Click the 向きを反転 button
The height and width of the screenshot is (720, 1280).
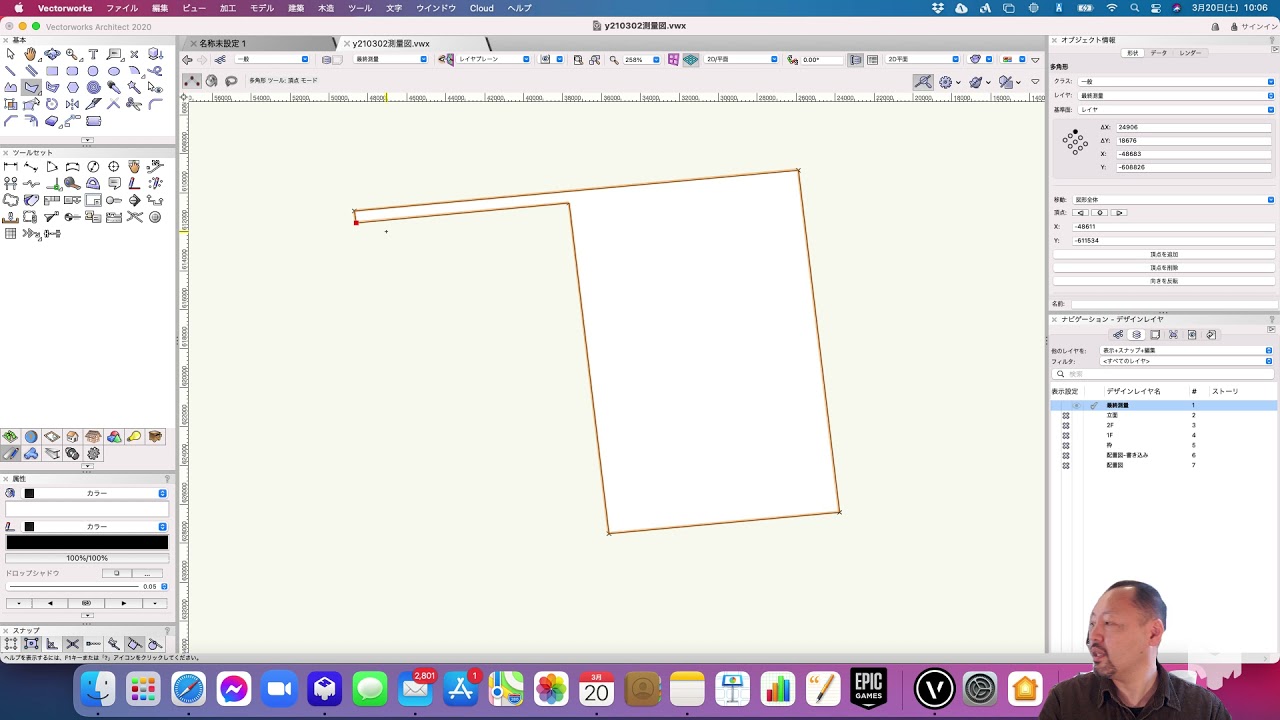[1164, 281]
